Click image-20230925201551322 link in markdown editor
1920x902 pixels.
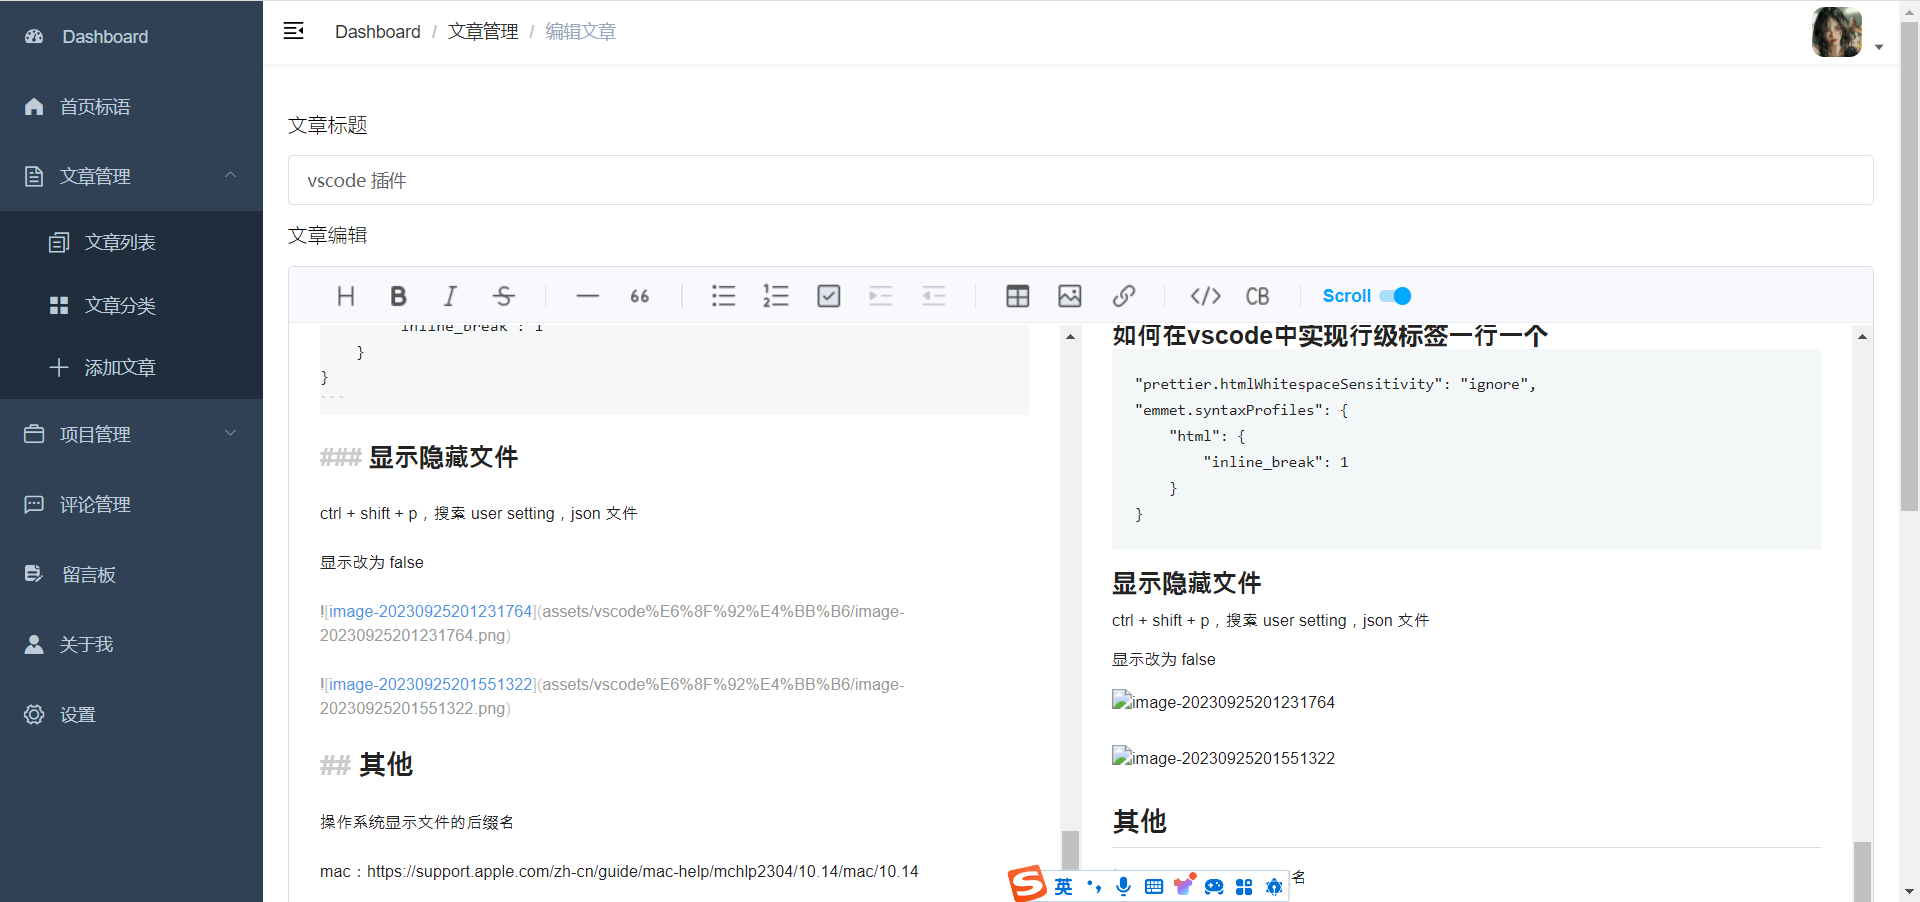point(431,684)
